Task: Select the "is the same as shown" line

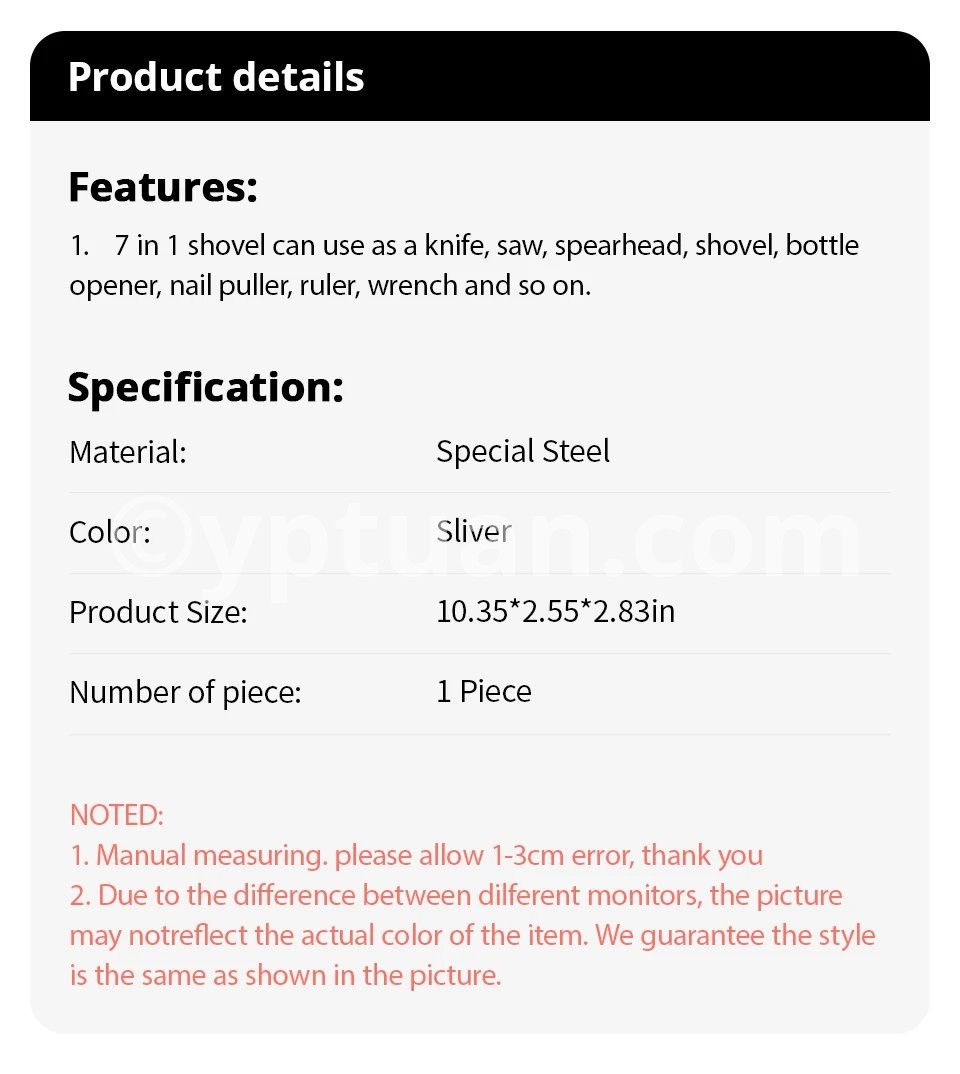Action: (x=285, y=975)
